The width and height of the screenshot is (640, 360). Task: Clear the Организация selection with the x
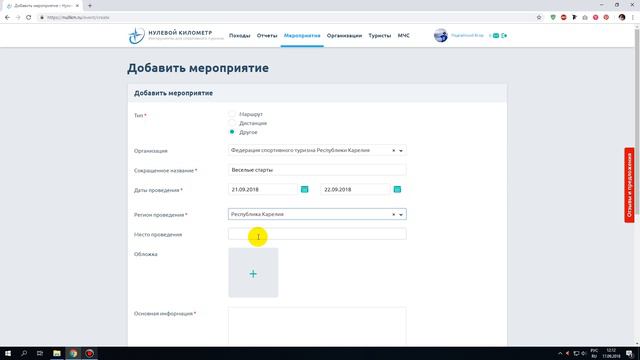pos(393,151)
